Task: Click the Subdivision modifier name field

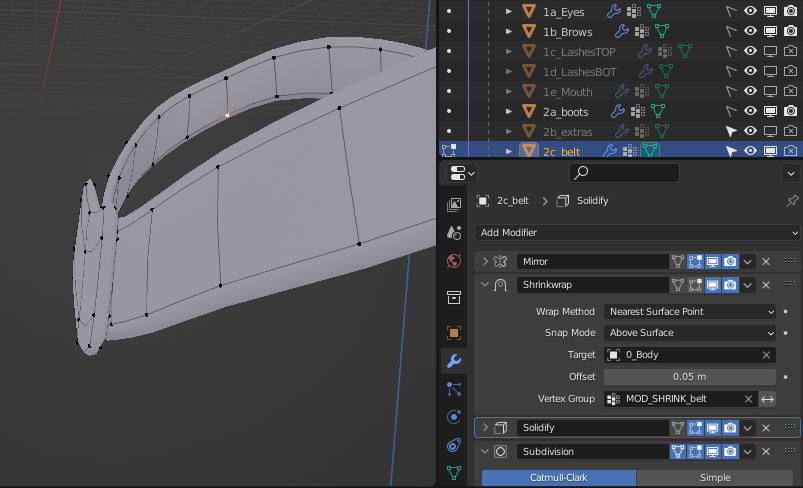Action: [x=593, y=451]
